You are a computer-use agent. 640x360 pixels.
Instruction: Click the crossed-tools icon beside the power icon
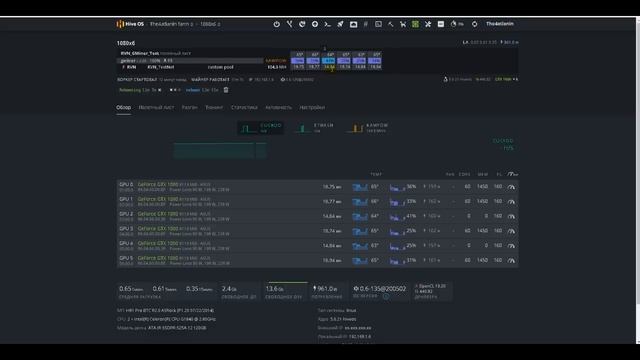289,24
